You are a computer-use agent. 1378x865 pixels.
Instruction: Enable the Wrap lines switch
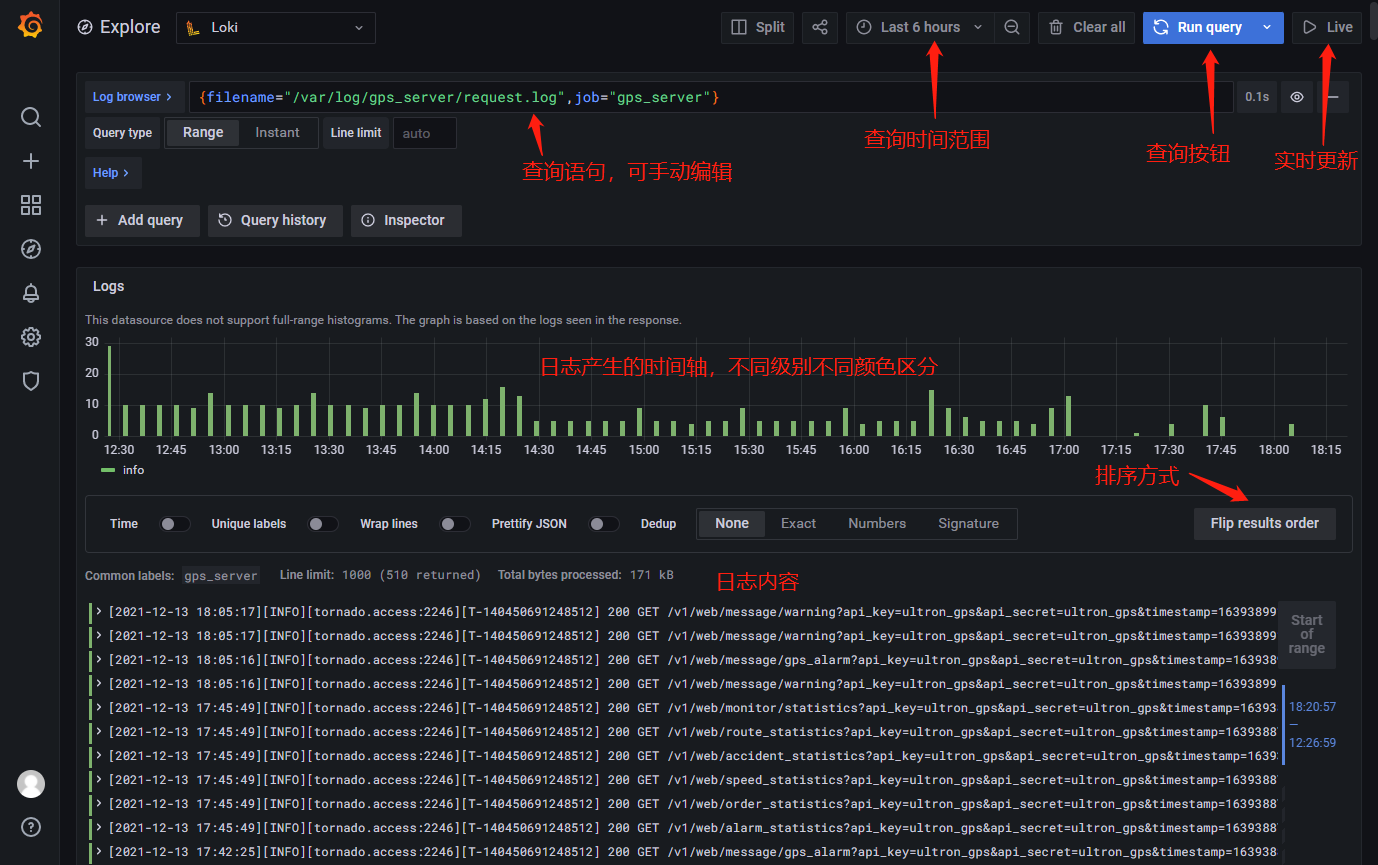455,524
